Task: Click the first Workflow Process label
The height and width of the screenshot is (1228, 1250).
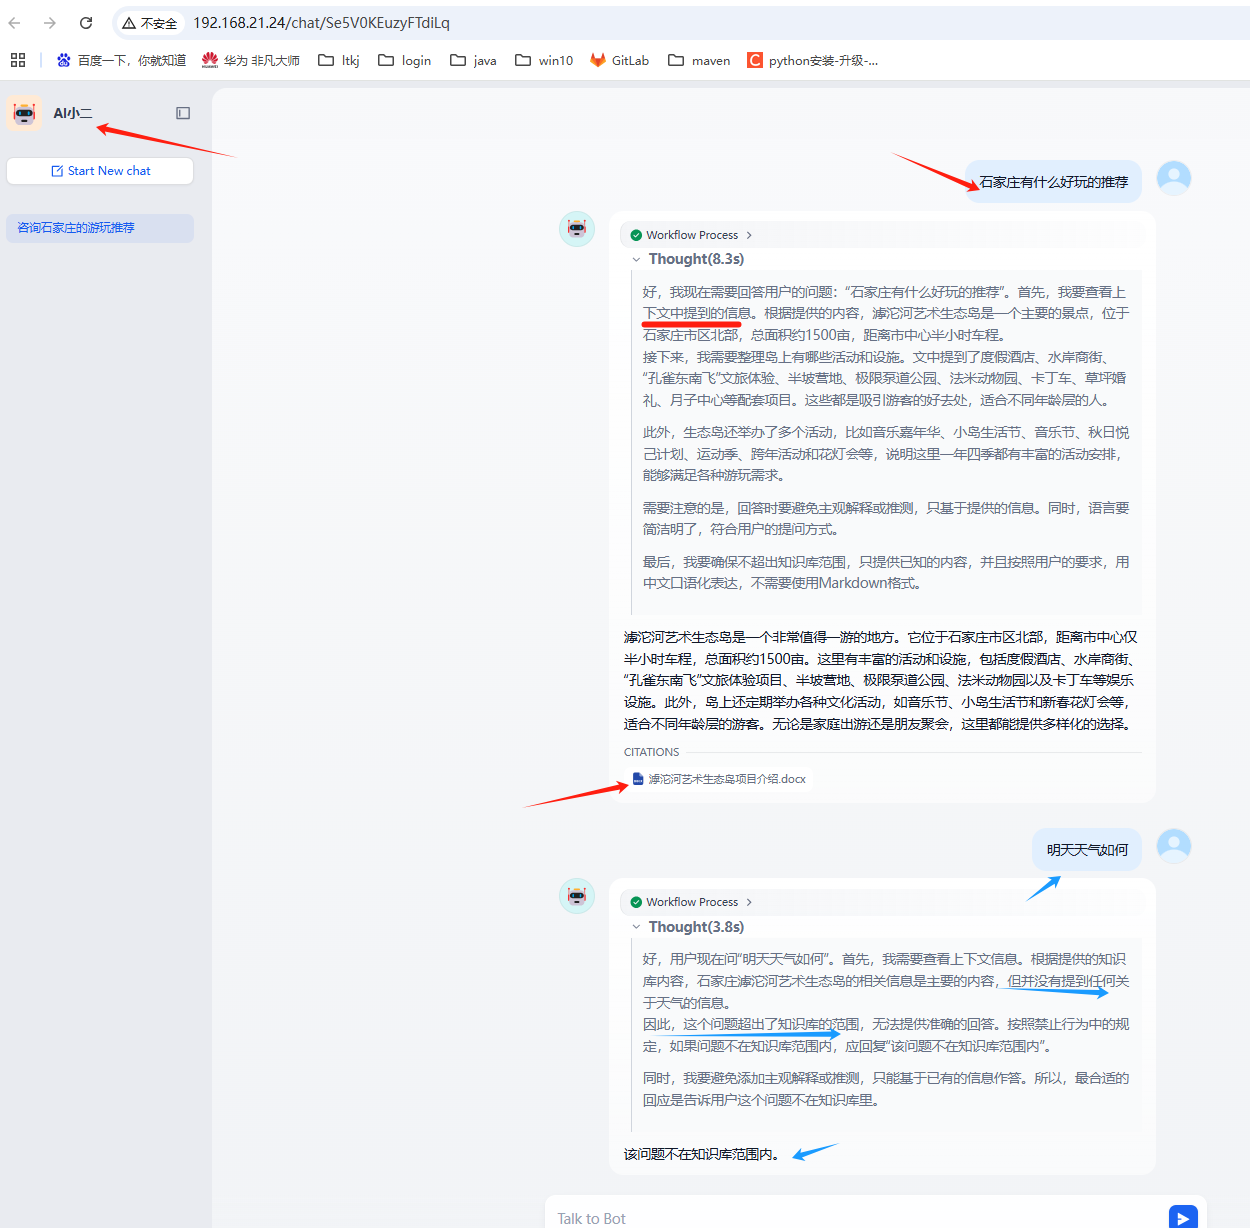Action: pyautogui.click(x=692, y=235)
